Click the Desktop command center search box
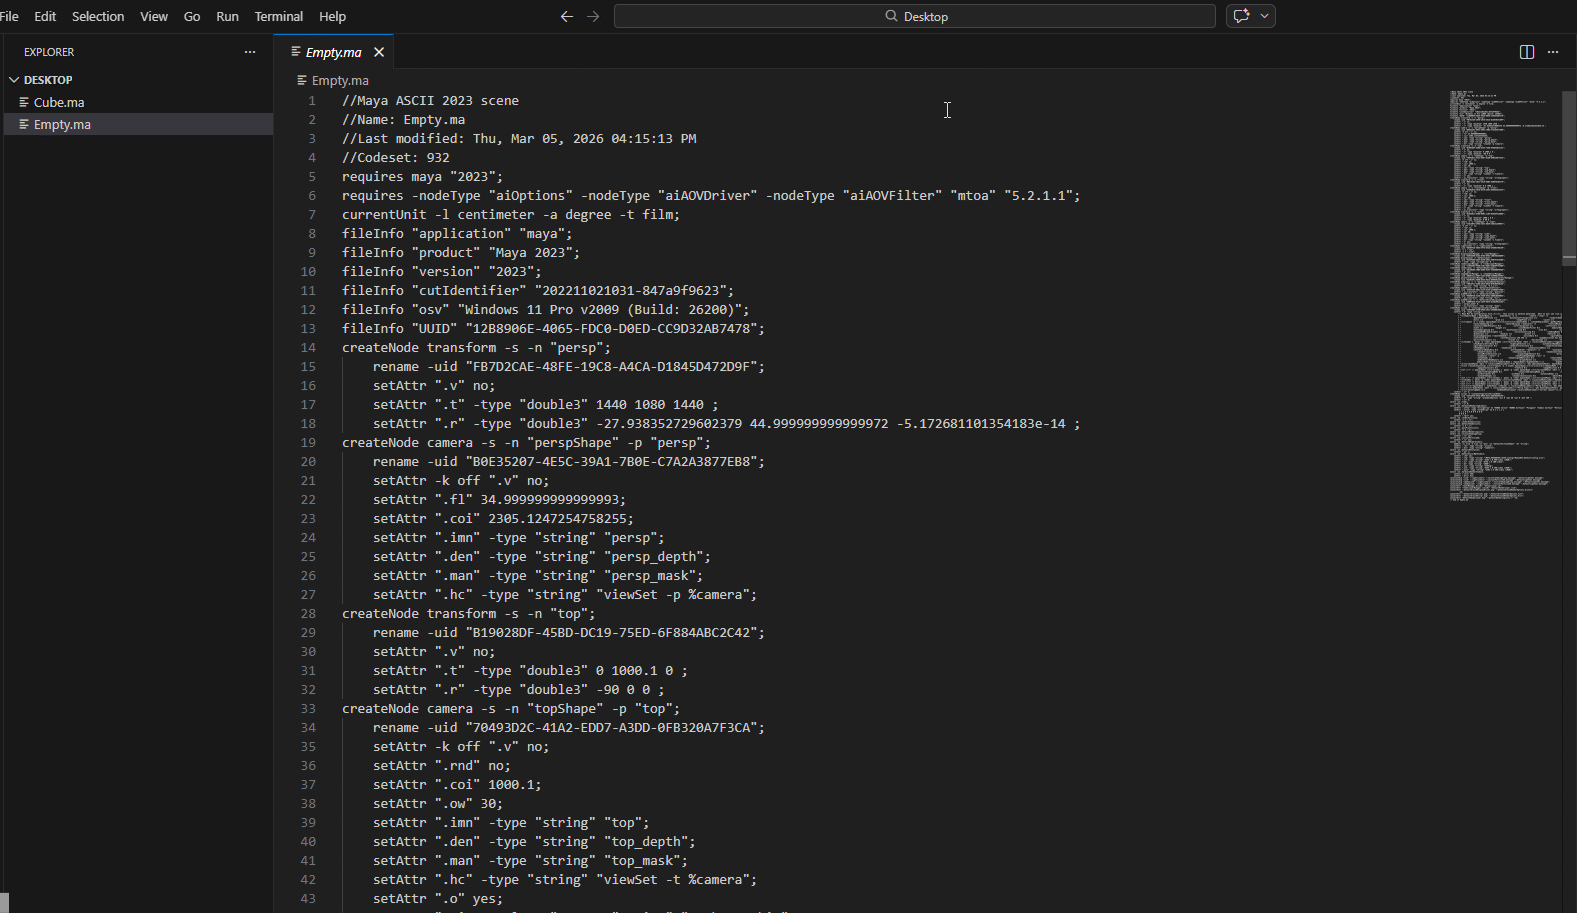The height and width of the screenshot is (913, 1577). pos(914,16)
